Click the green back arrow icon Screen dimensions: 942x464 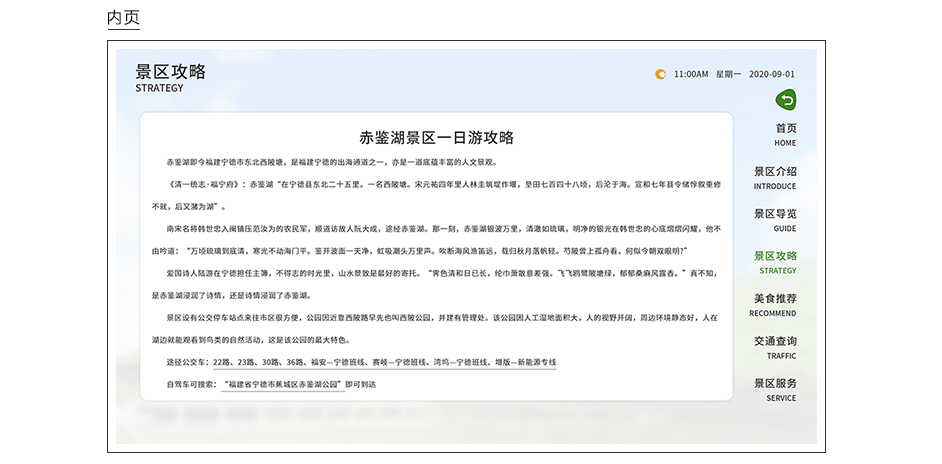click(x=786, y=100)
